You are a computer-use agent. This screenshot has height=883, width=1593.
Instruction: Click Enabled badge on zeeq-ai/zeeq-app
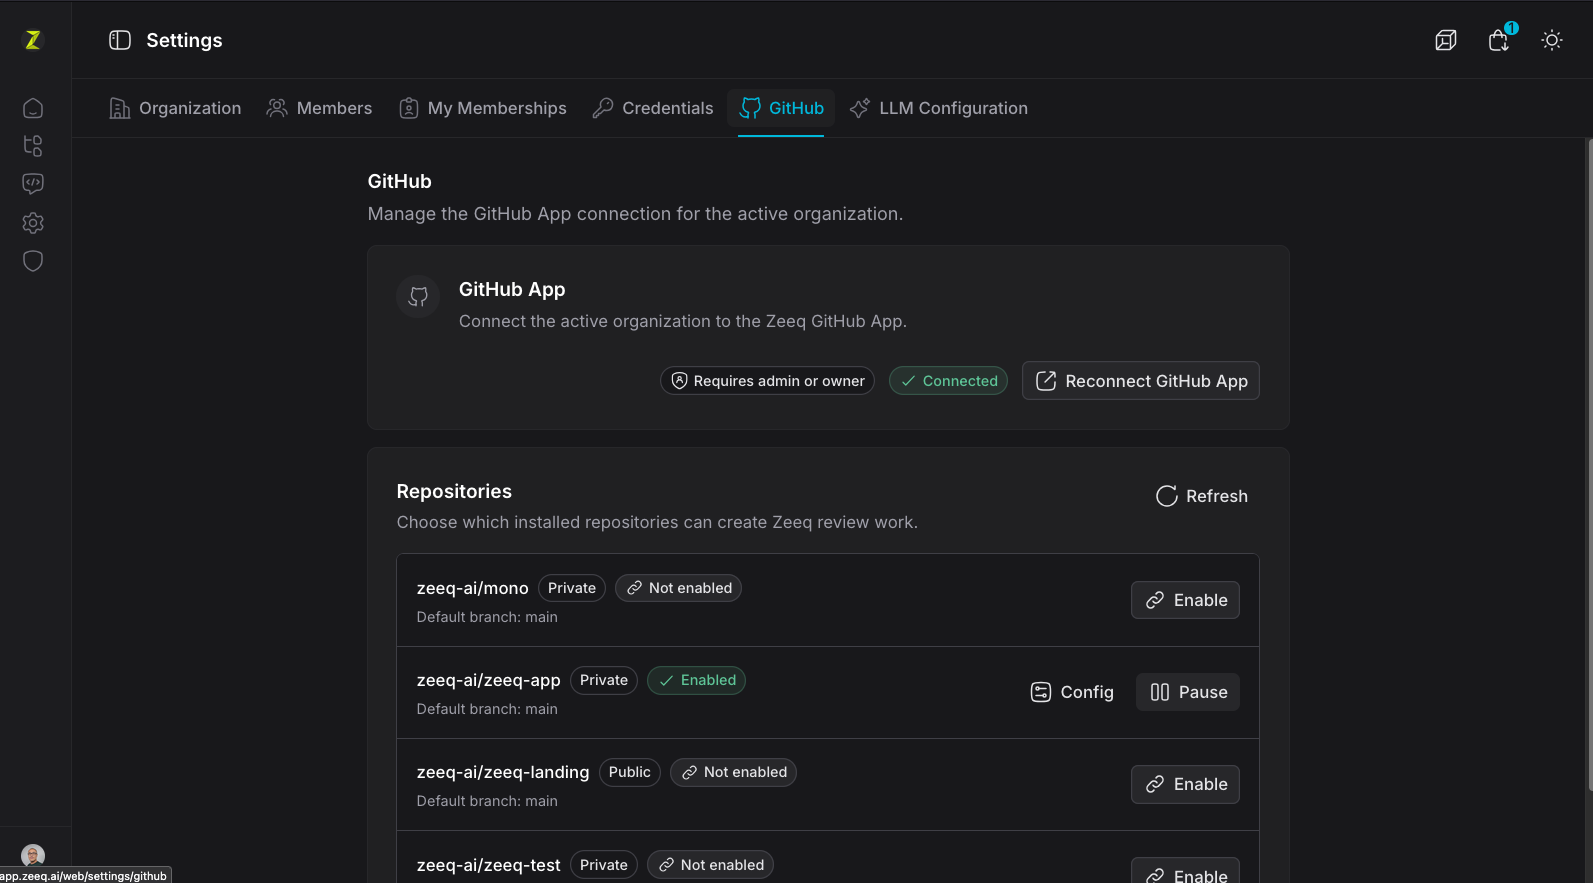(696, 680)
